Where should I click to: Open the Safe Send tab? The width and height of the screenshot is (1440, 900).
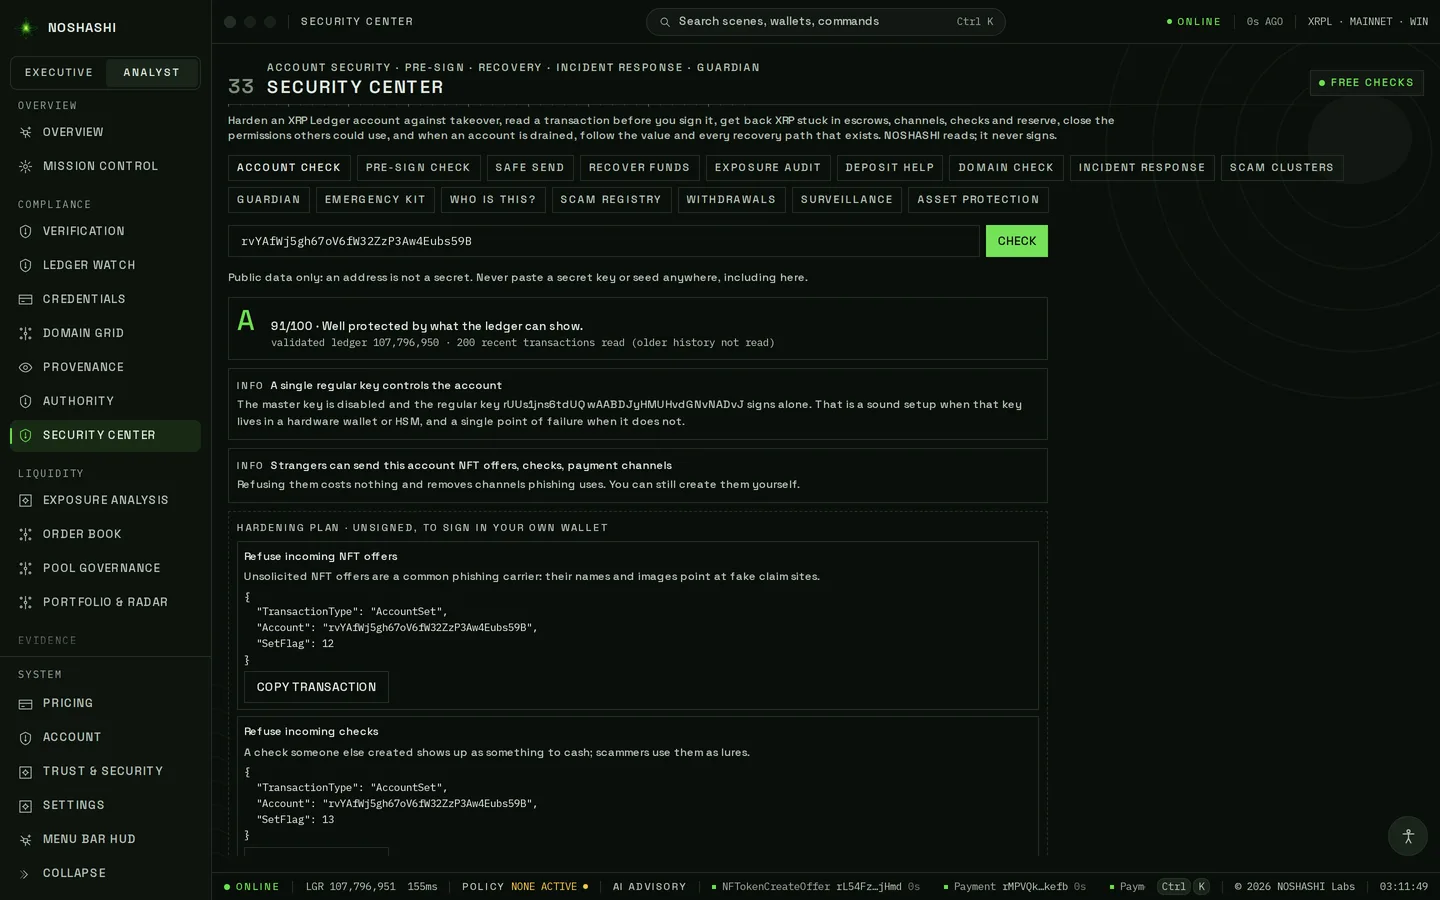530,168
